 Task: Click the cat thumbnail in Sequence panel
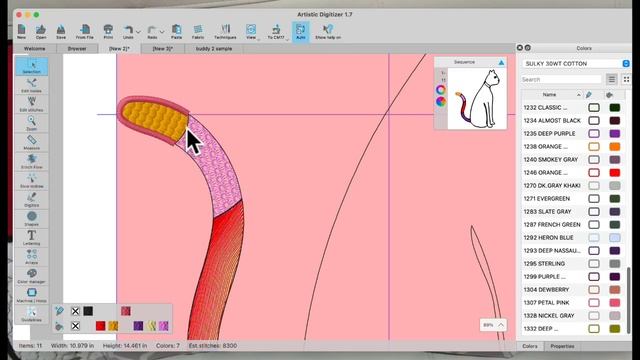(x=477, y=98)
